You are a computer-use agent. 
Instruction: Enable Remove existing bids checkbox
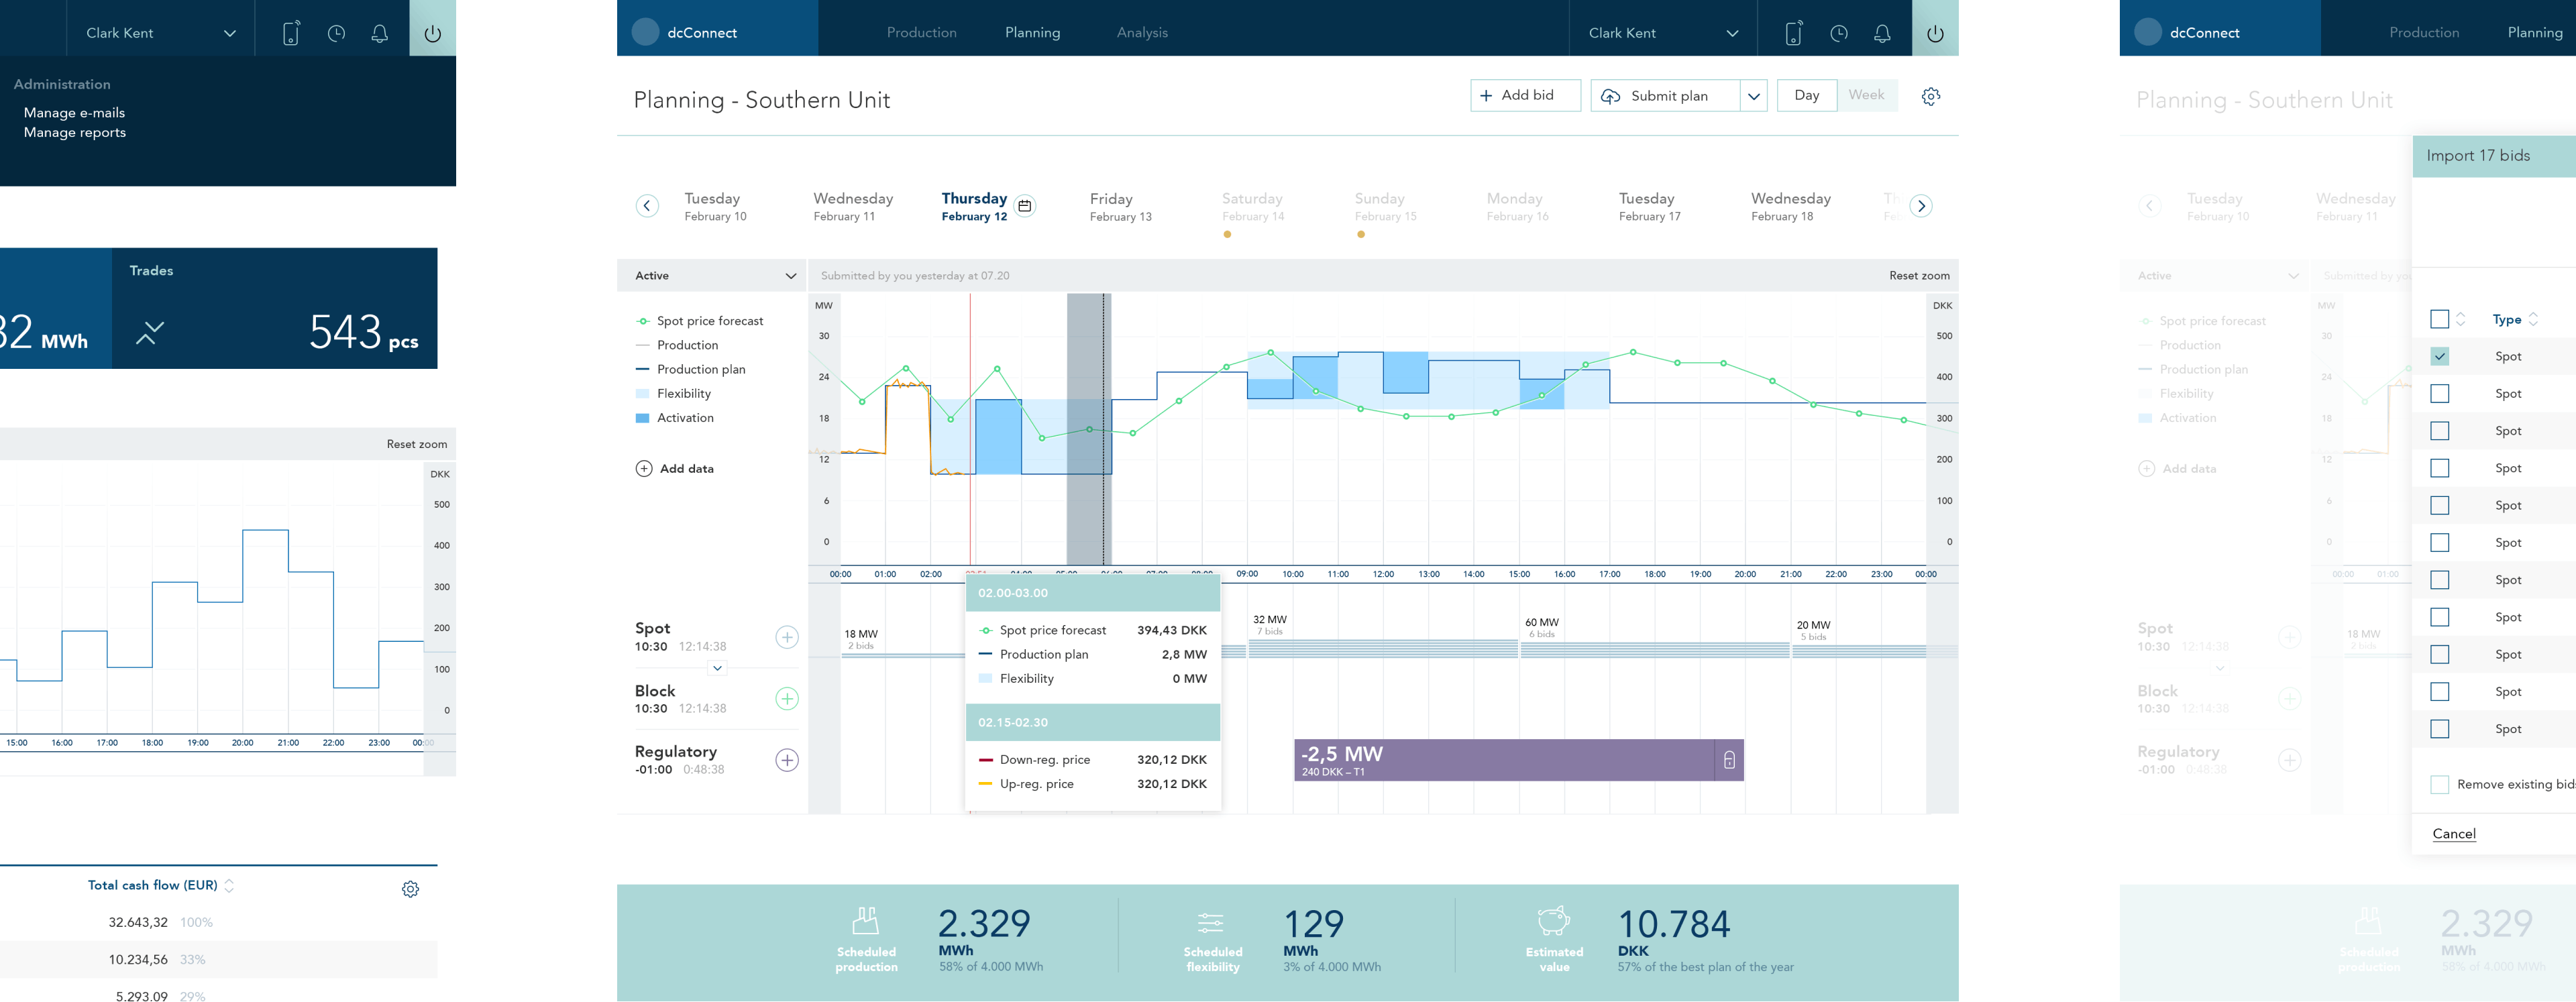click(x=2440, y=785)
